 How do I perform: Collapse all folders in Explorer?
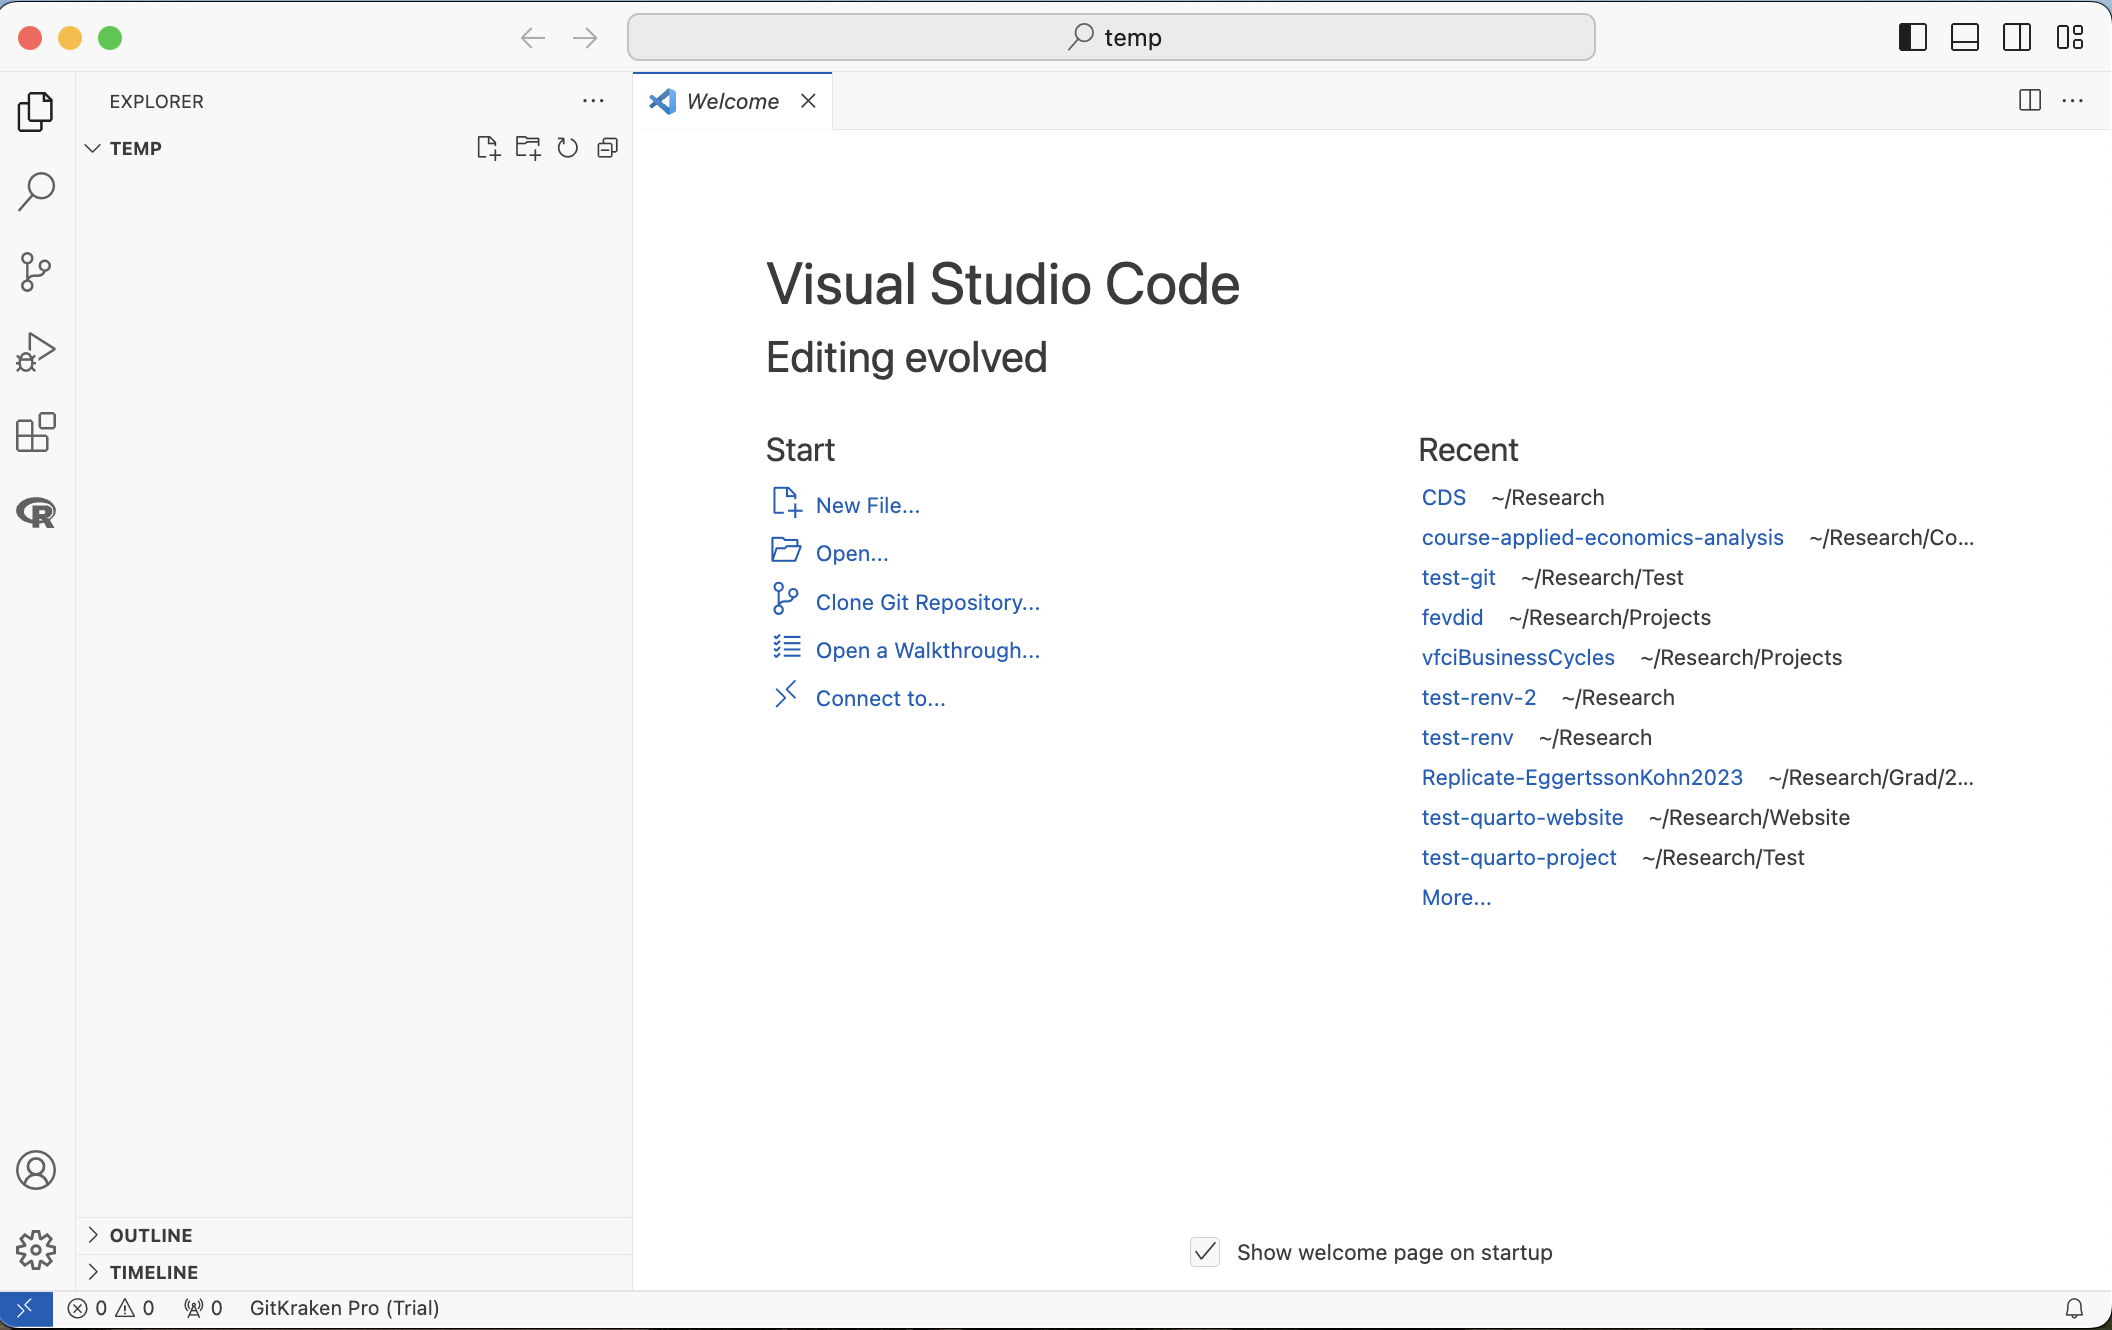click(x=607, y=148)
